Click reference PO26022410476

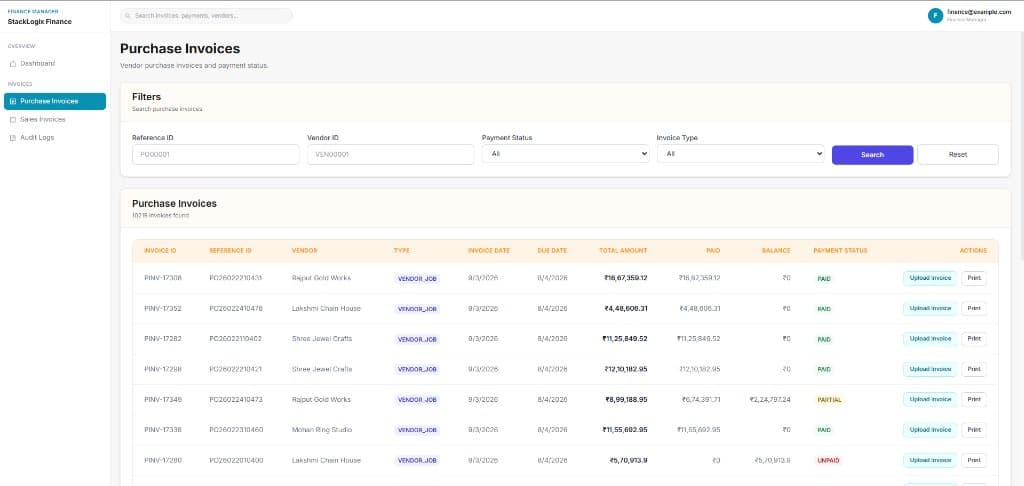tap(236, 308)
